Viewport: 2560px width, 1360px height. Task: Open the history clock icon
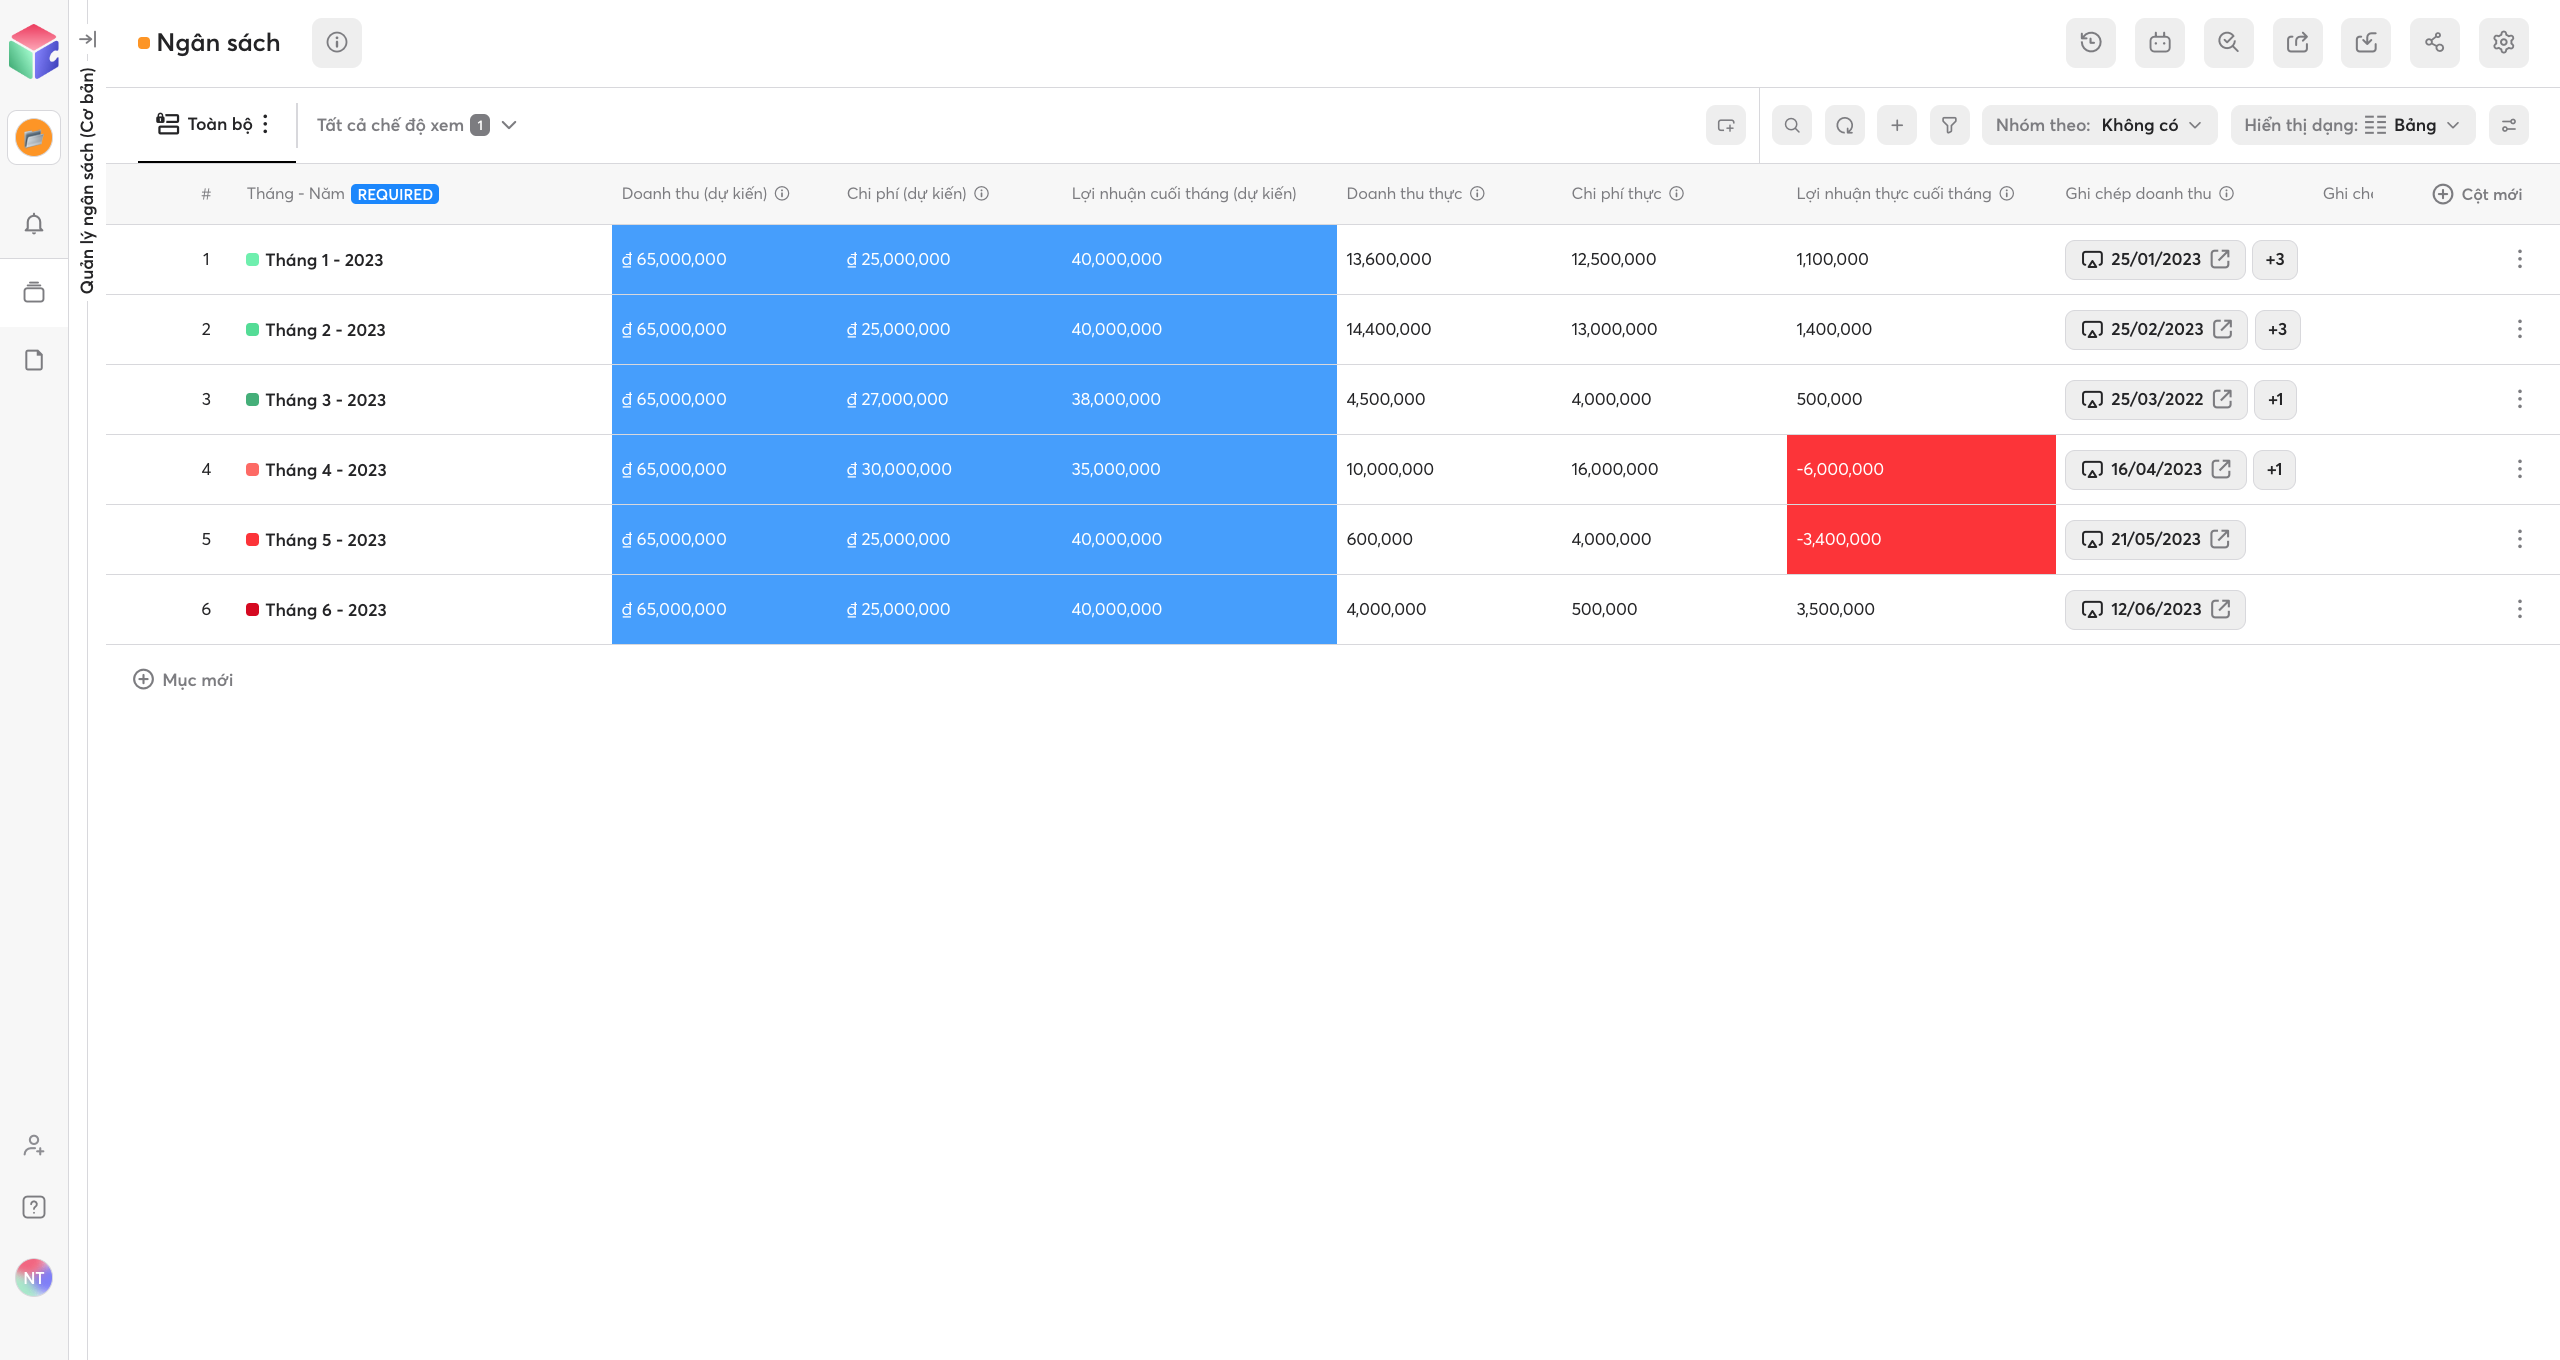[2091, 42]
